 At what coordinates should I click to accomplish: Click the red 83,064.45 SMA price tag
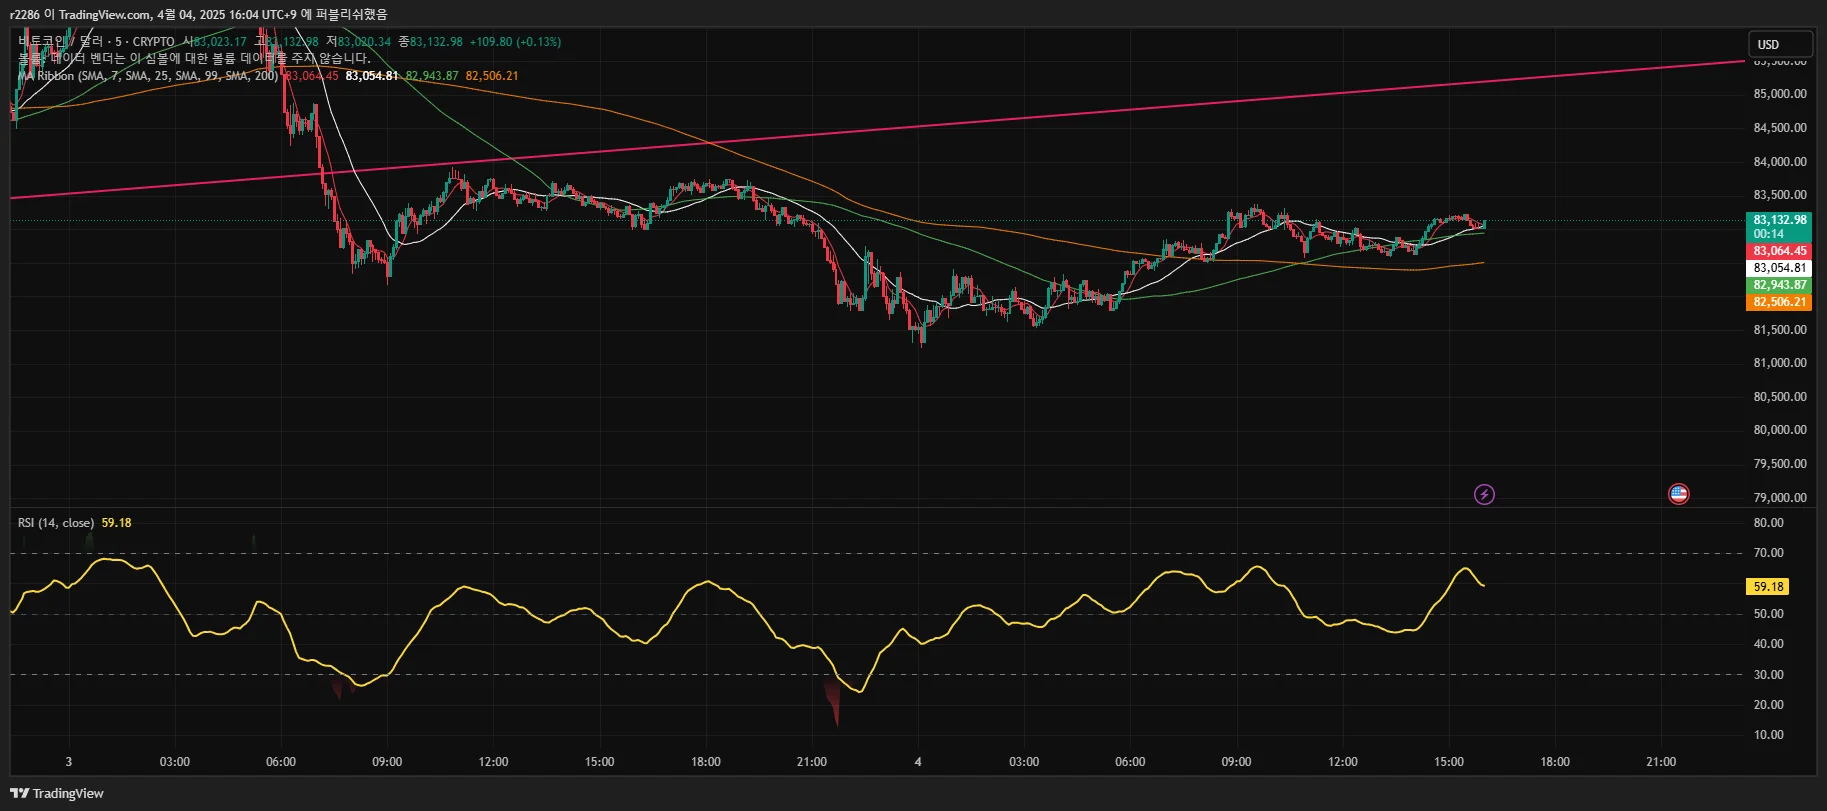1779,251
